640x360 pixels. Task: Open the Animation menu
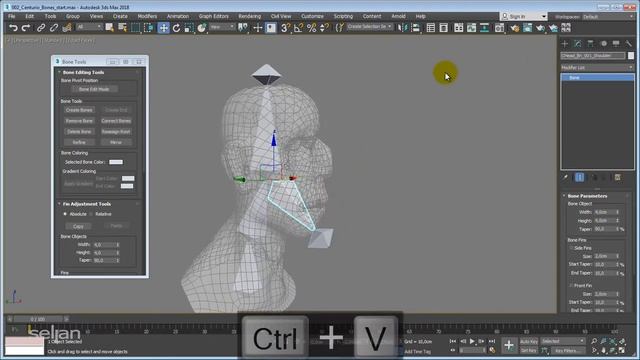coord(178,16)
